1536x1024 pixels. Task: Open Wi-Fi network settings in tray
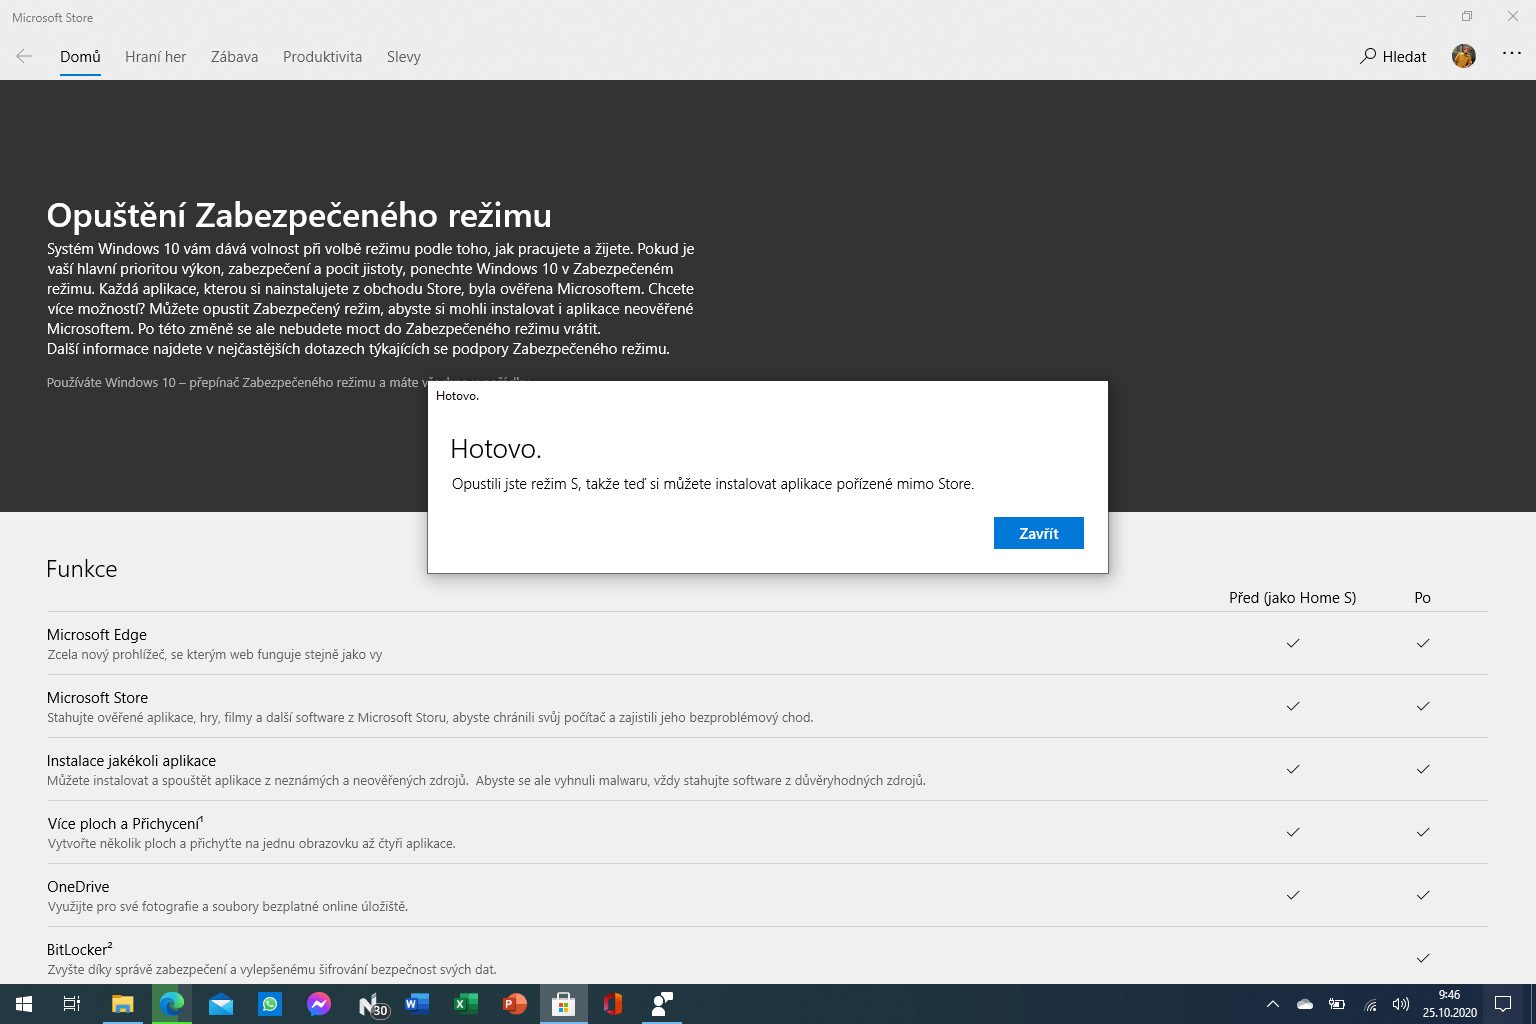(x=1370, y=1004)
